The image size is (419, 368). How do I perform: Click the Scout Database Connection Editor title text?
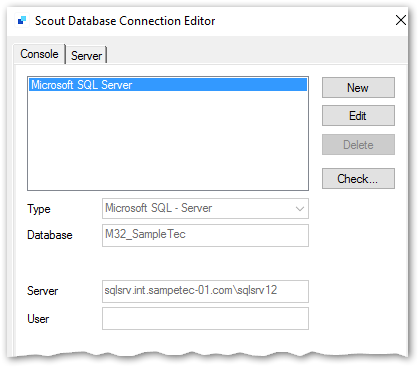125,21
